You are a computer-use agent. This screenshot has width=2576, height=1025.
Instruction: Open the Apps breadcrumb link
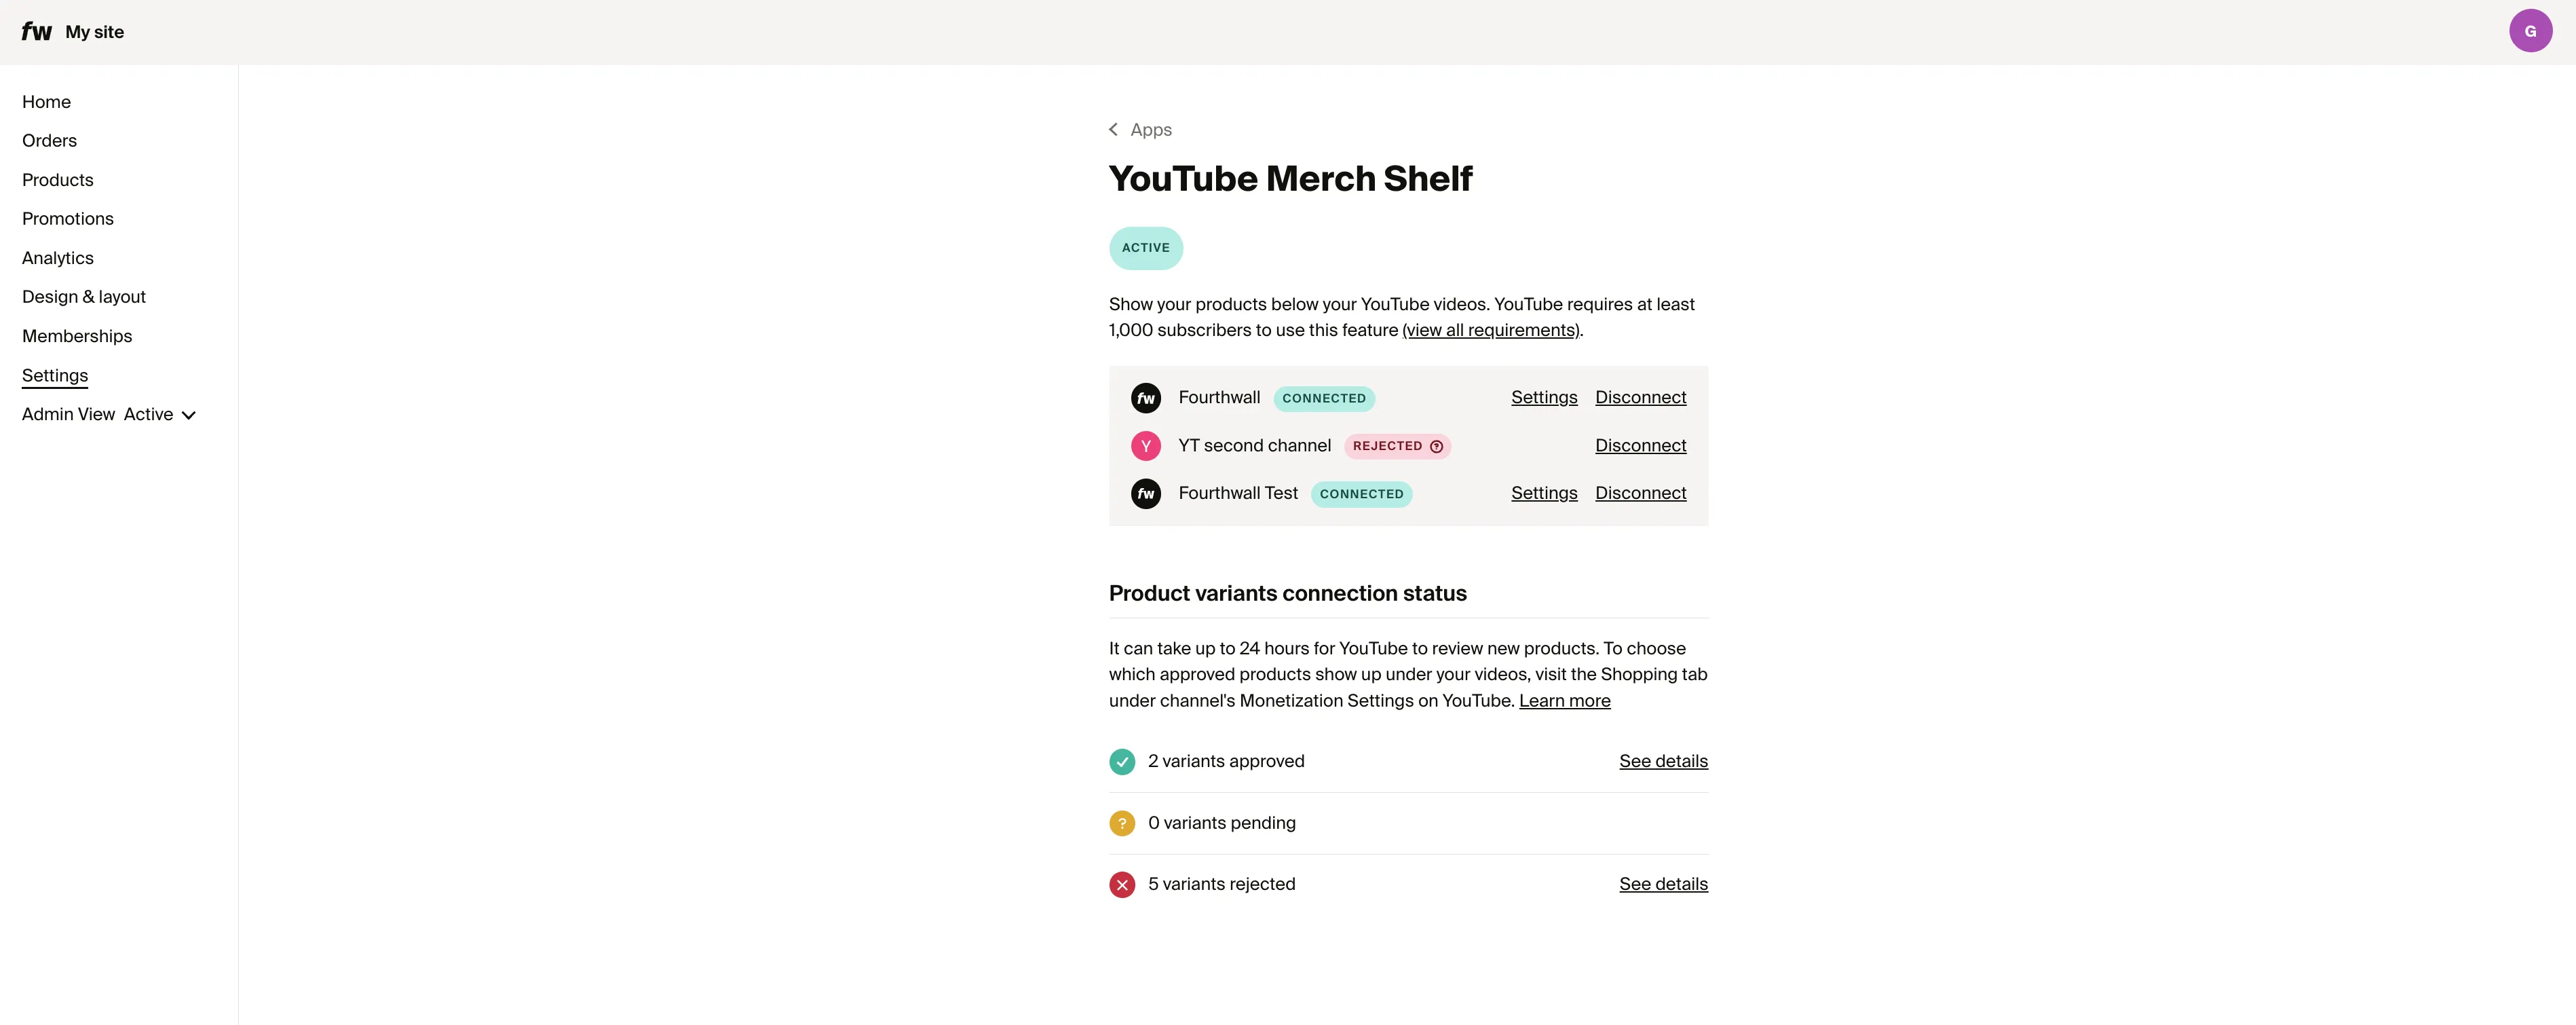click(1150, 129)
